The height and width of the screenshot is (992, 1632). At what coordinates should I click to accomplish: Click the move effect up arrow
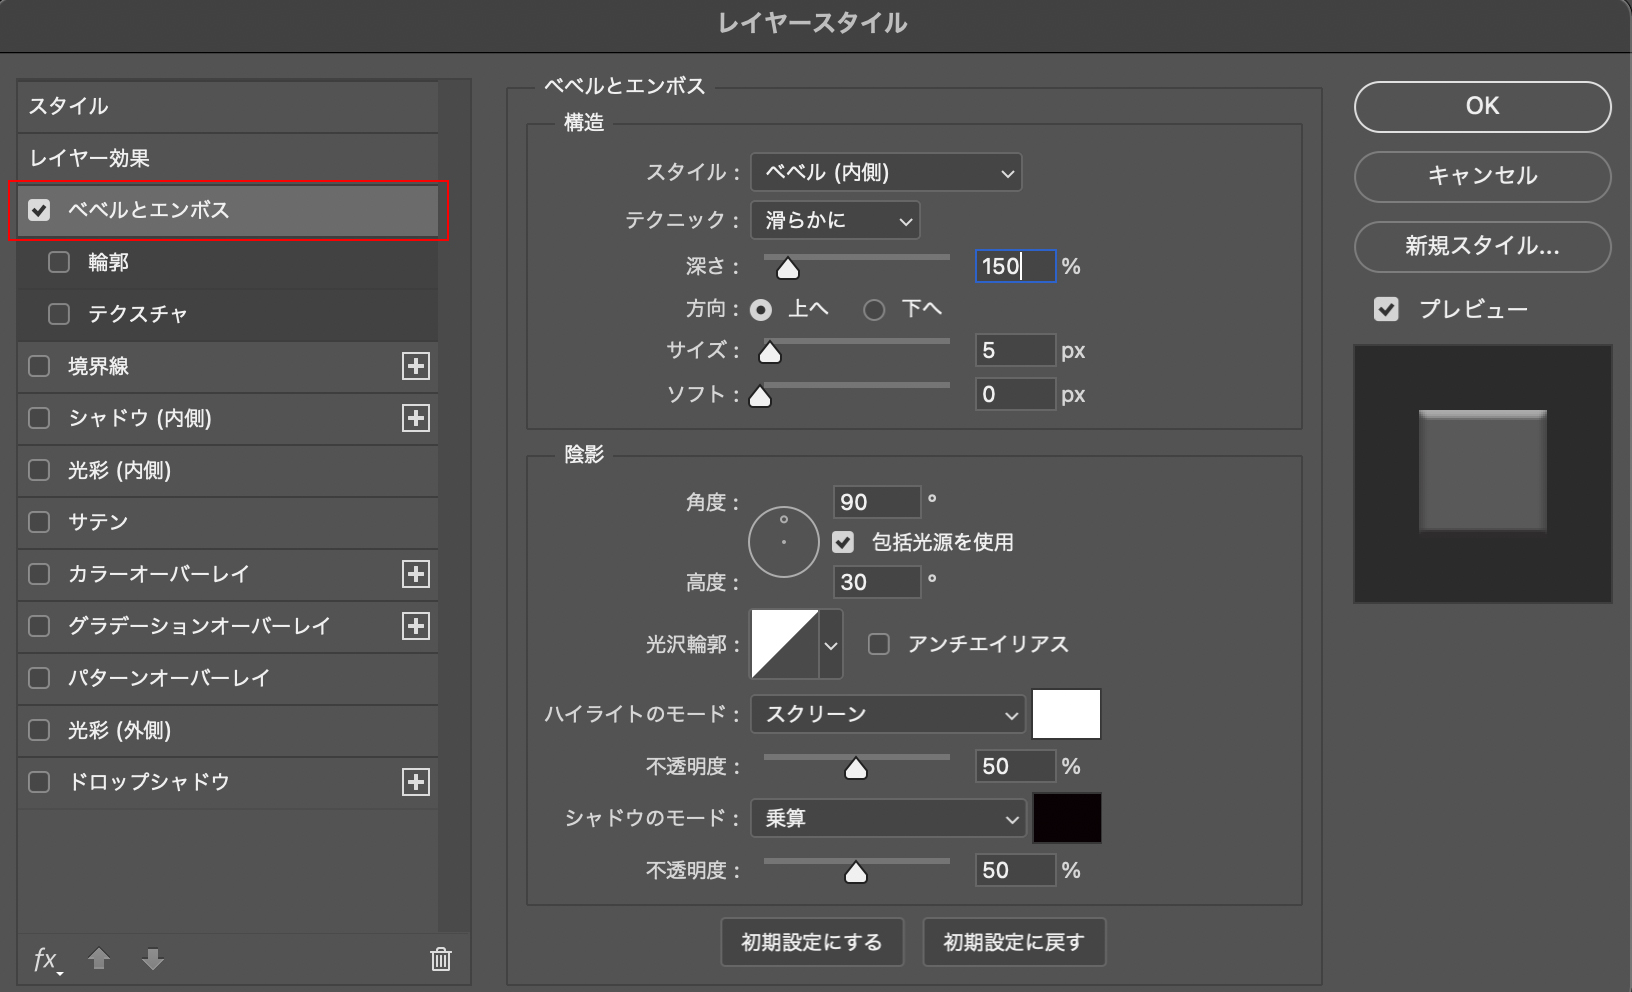tap(99, 960)
